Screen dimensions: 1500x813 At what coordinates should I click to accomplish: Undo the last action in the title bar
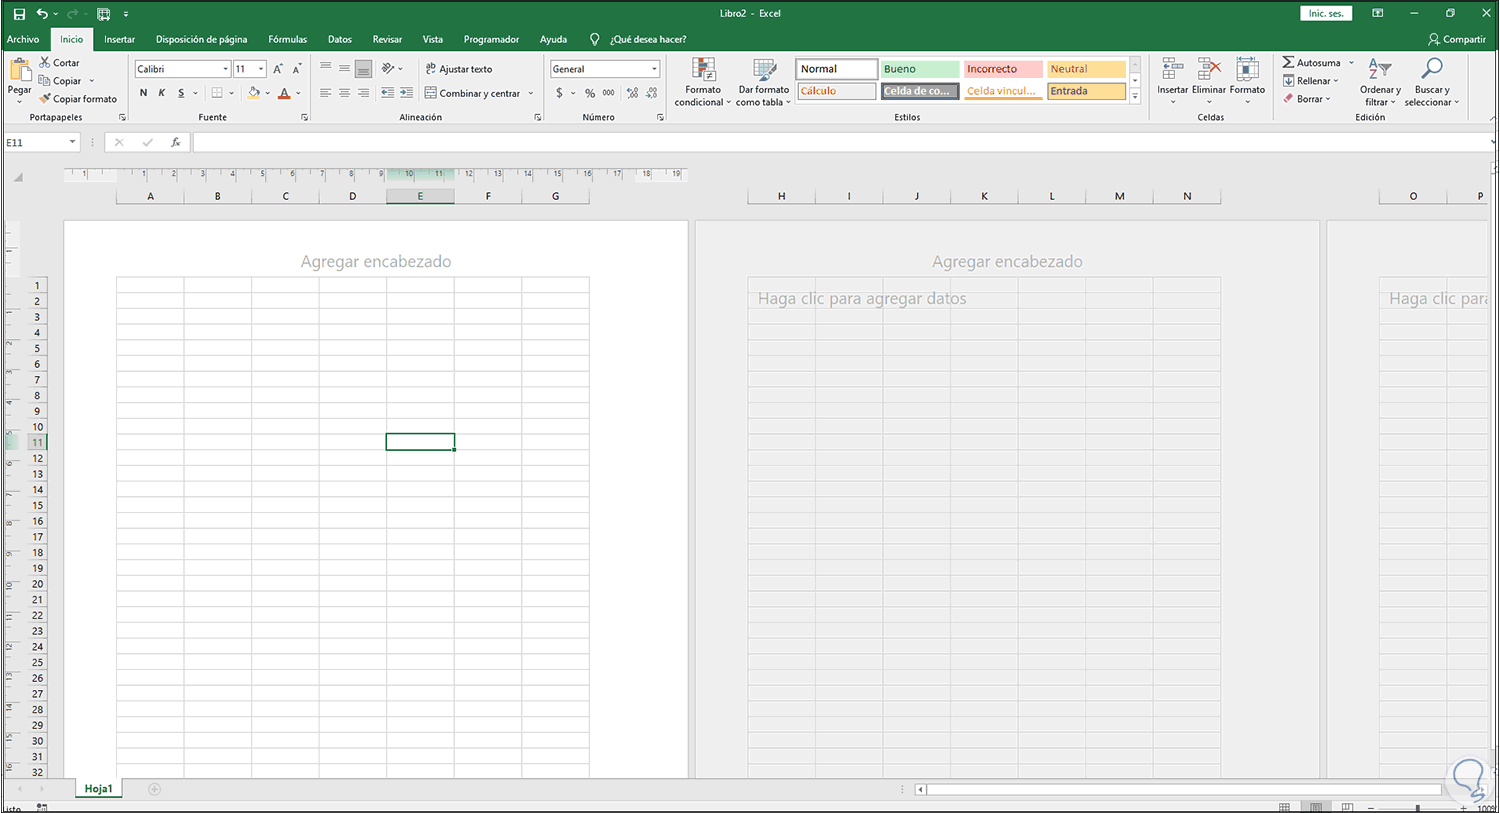(x=42, y=14)
